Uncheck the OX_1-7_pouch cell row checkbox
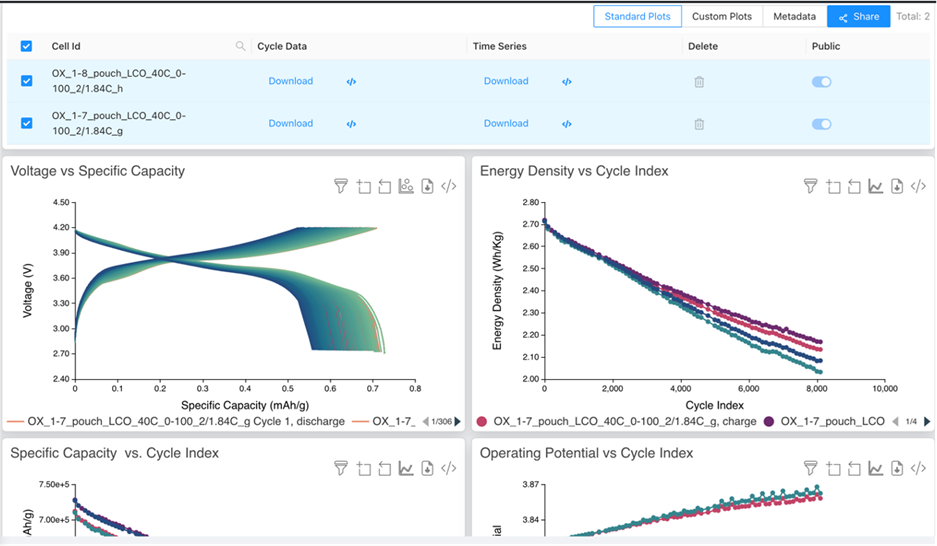 [26, 123]
